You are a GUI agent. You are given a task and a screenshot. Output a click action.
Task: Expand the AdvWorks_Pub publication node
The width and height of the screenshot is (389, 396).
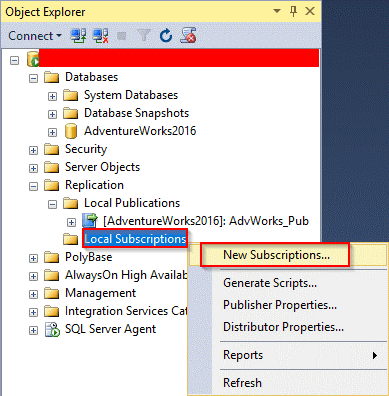(x=71, y=223)
